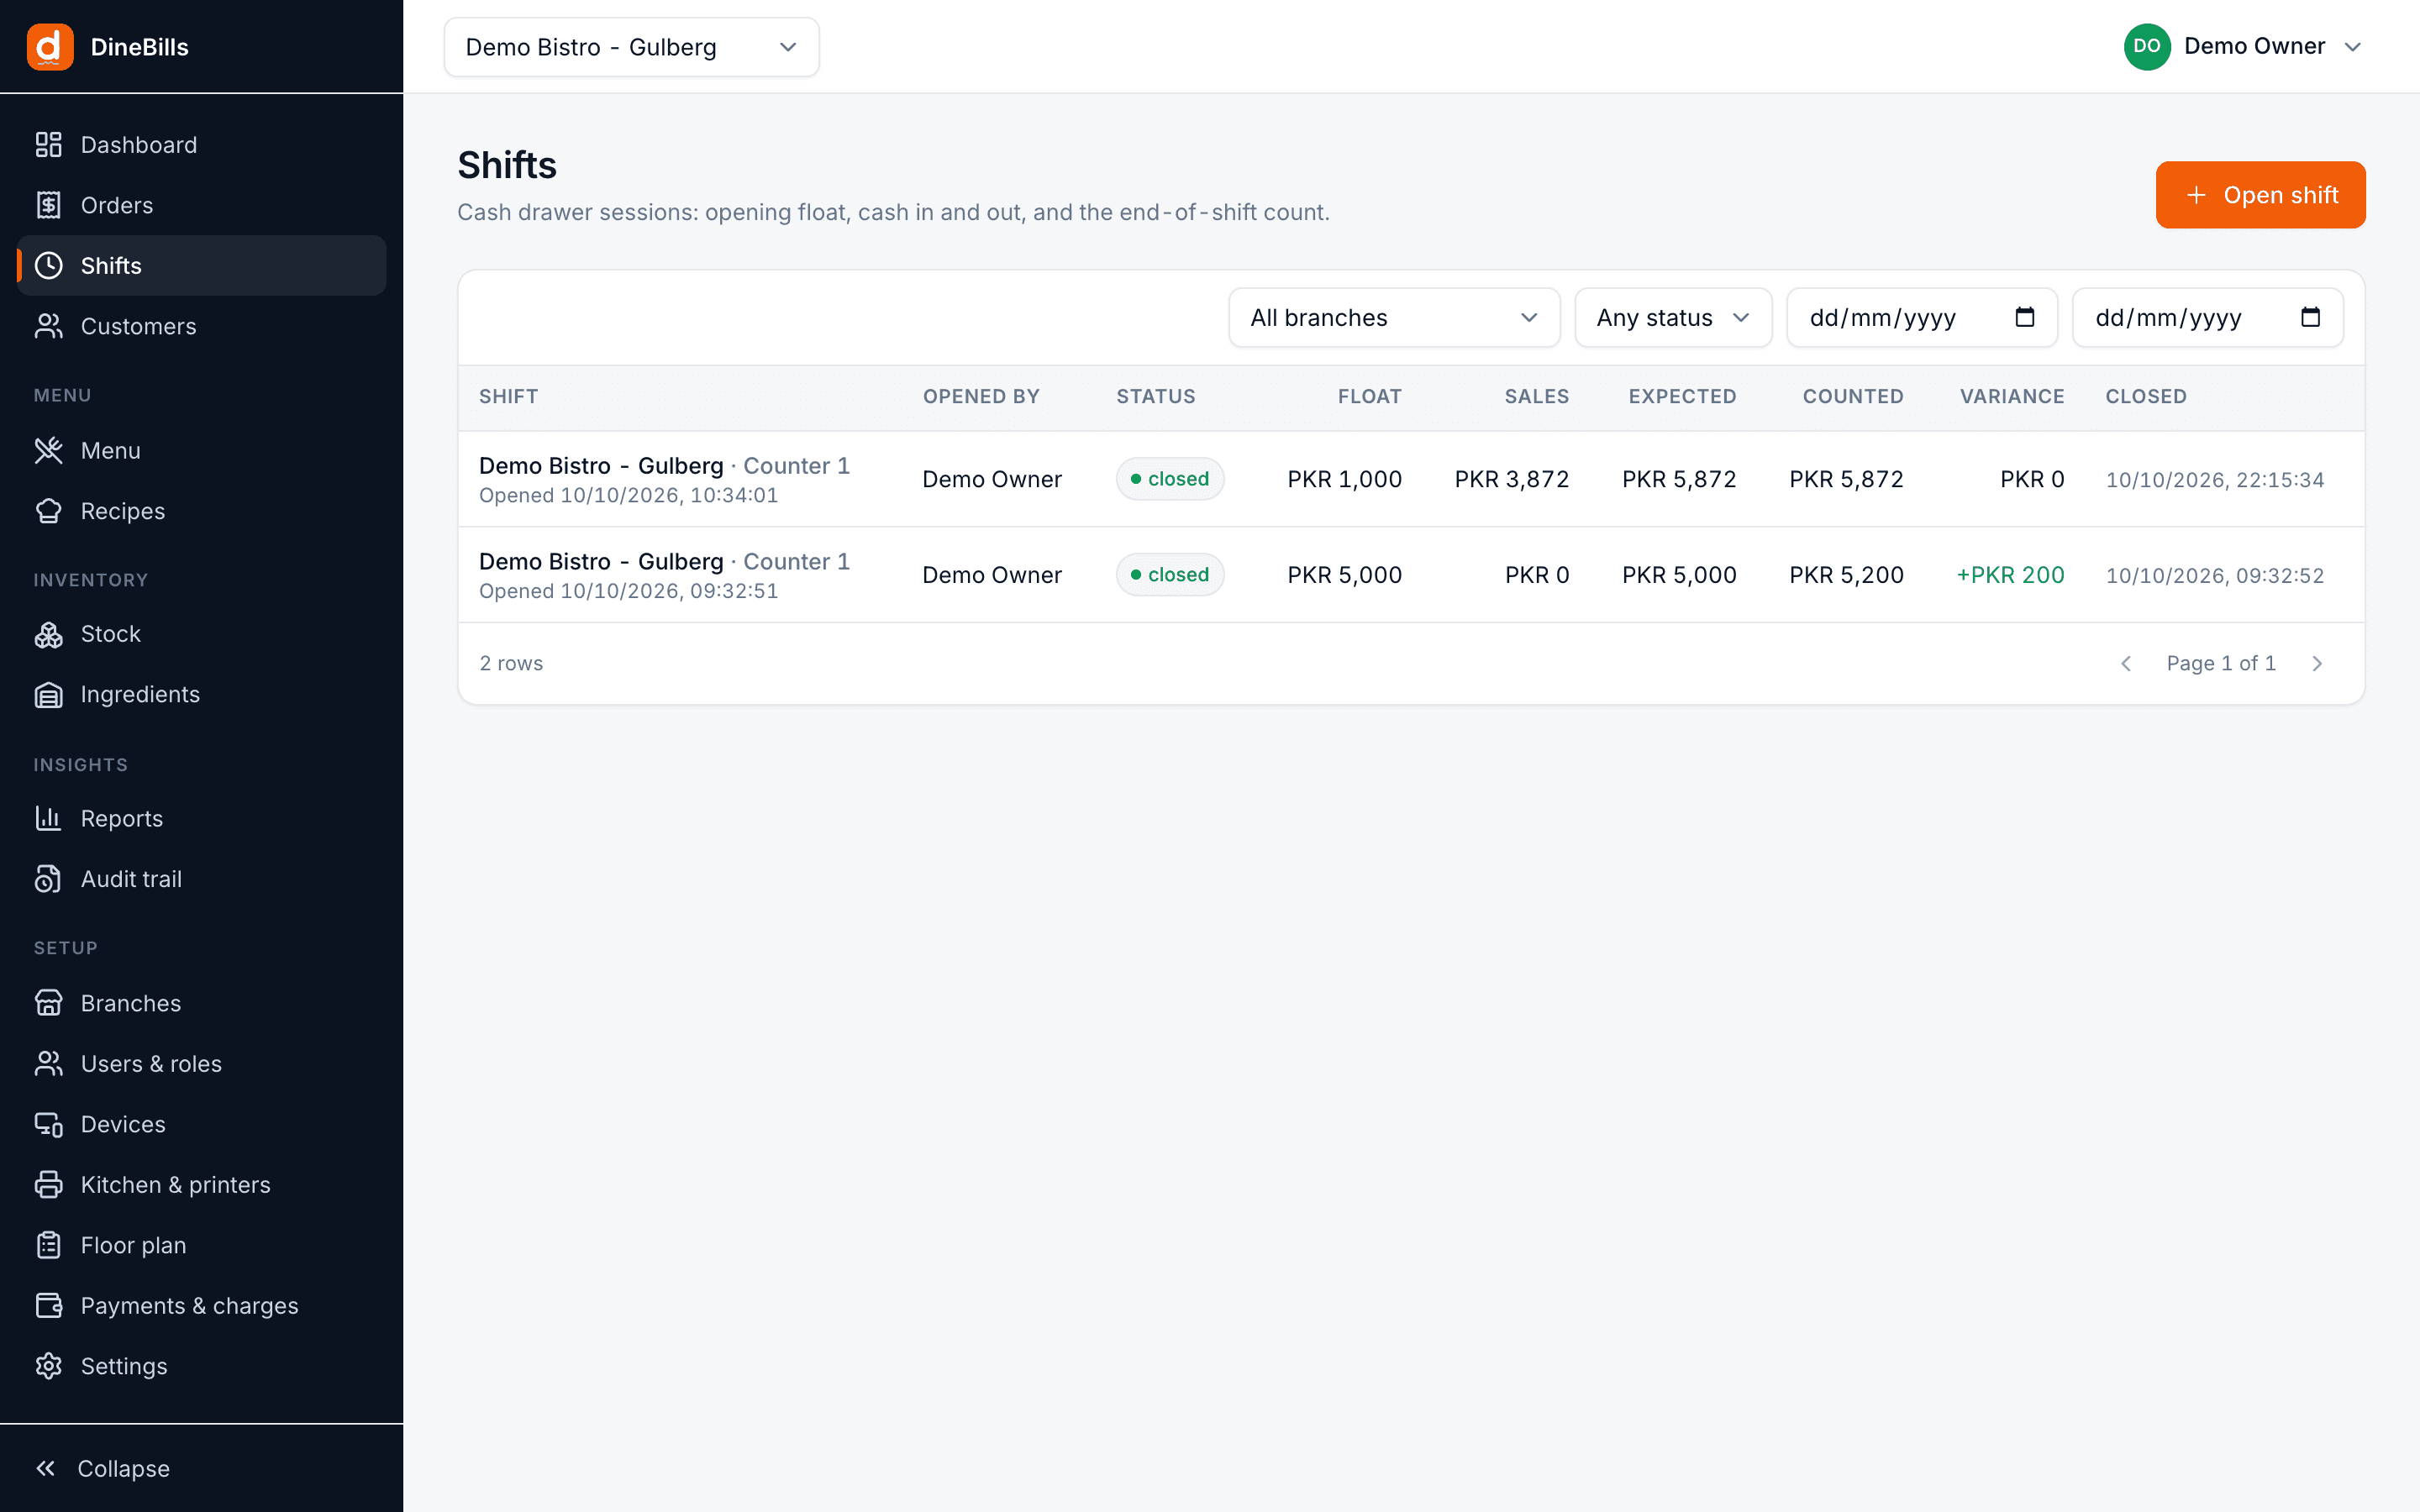
Task: Click the Branches storefront icon
Action: click(x=48, y=1003)
